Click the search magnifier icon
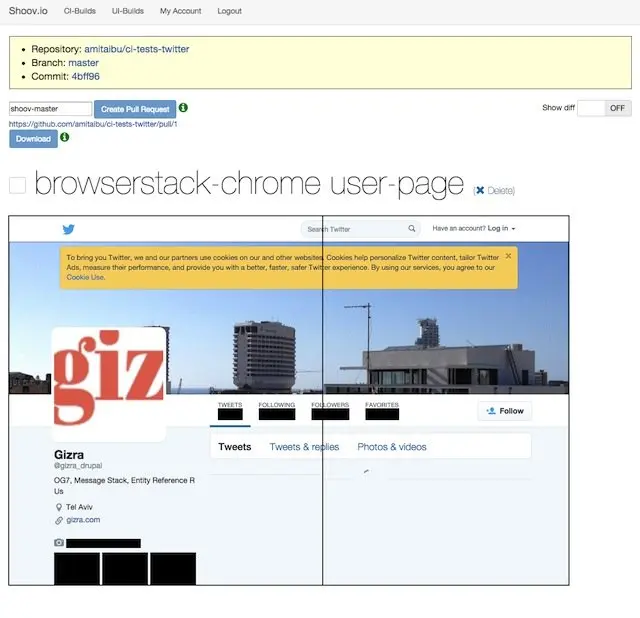The width and height of the screenshot is (640, 618). coord(412,229)
